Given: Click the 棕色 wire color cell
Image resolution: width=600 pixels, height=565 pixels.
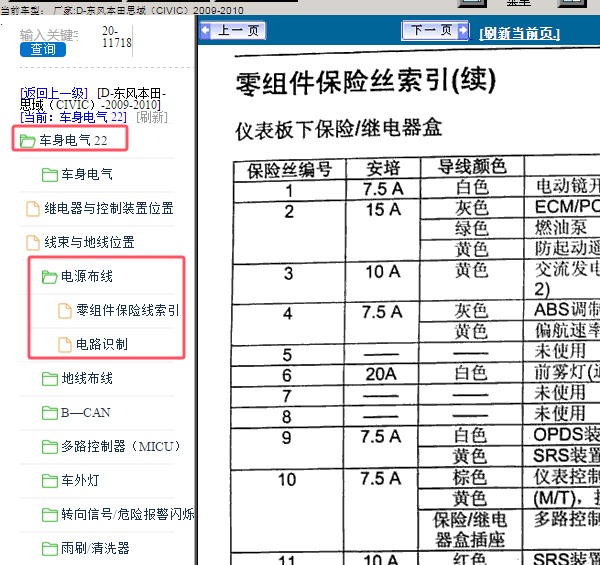Looking at the screenshot, I should [470, 477].
